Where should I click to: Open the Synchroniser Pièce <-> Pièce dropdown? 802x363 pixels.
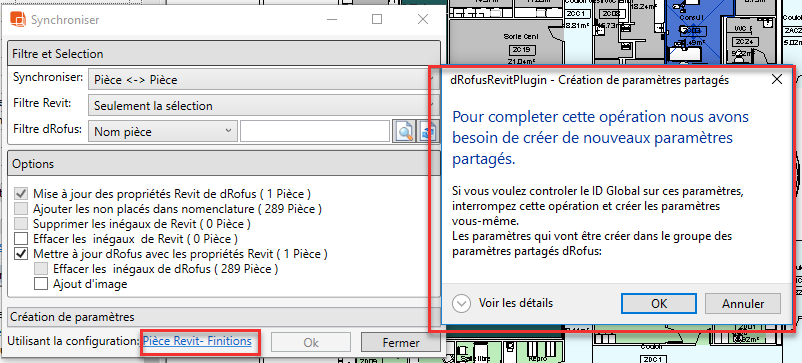264,79
